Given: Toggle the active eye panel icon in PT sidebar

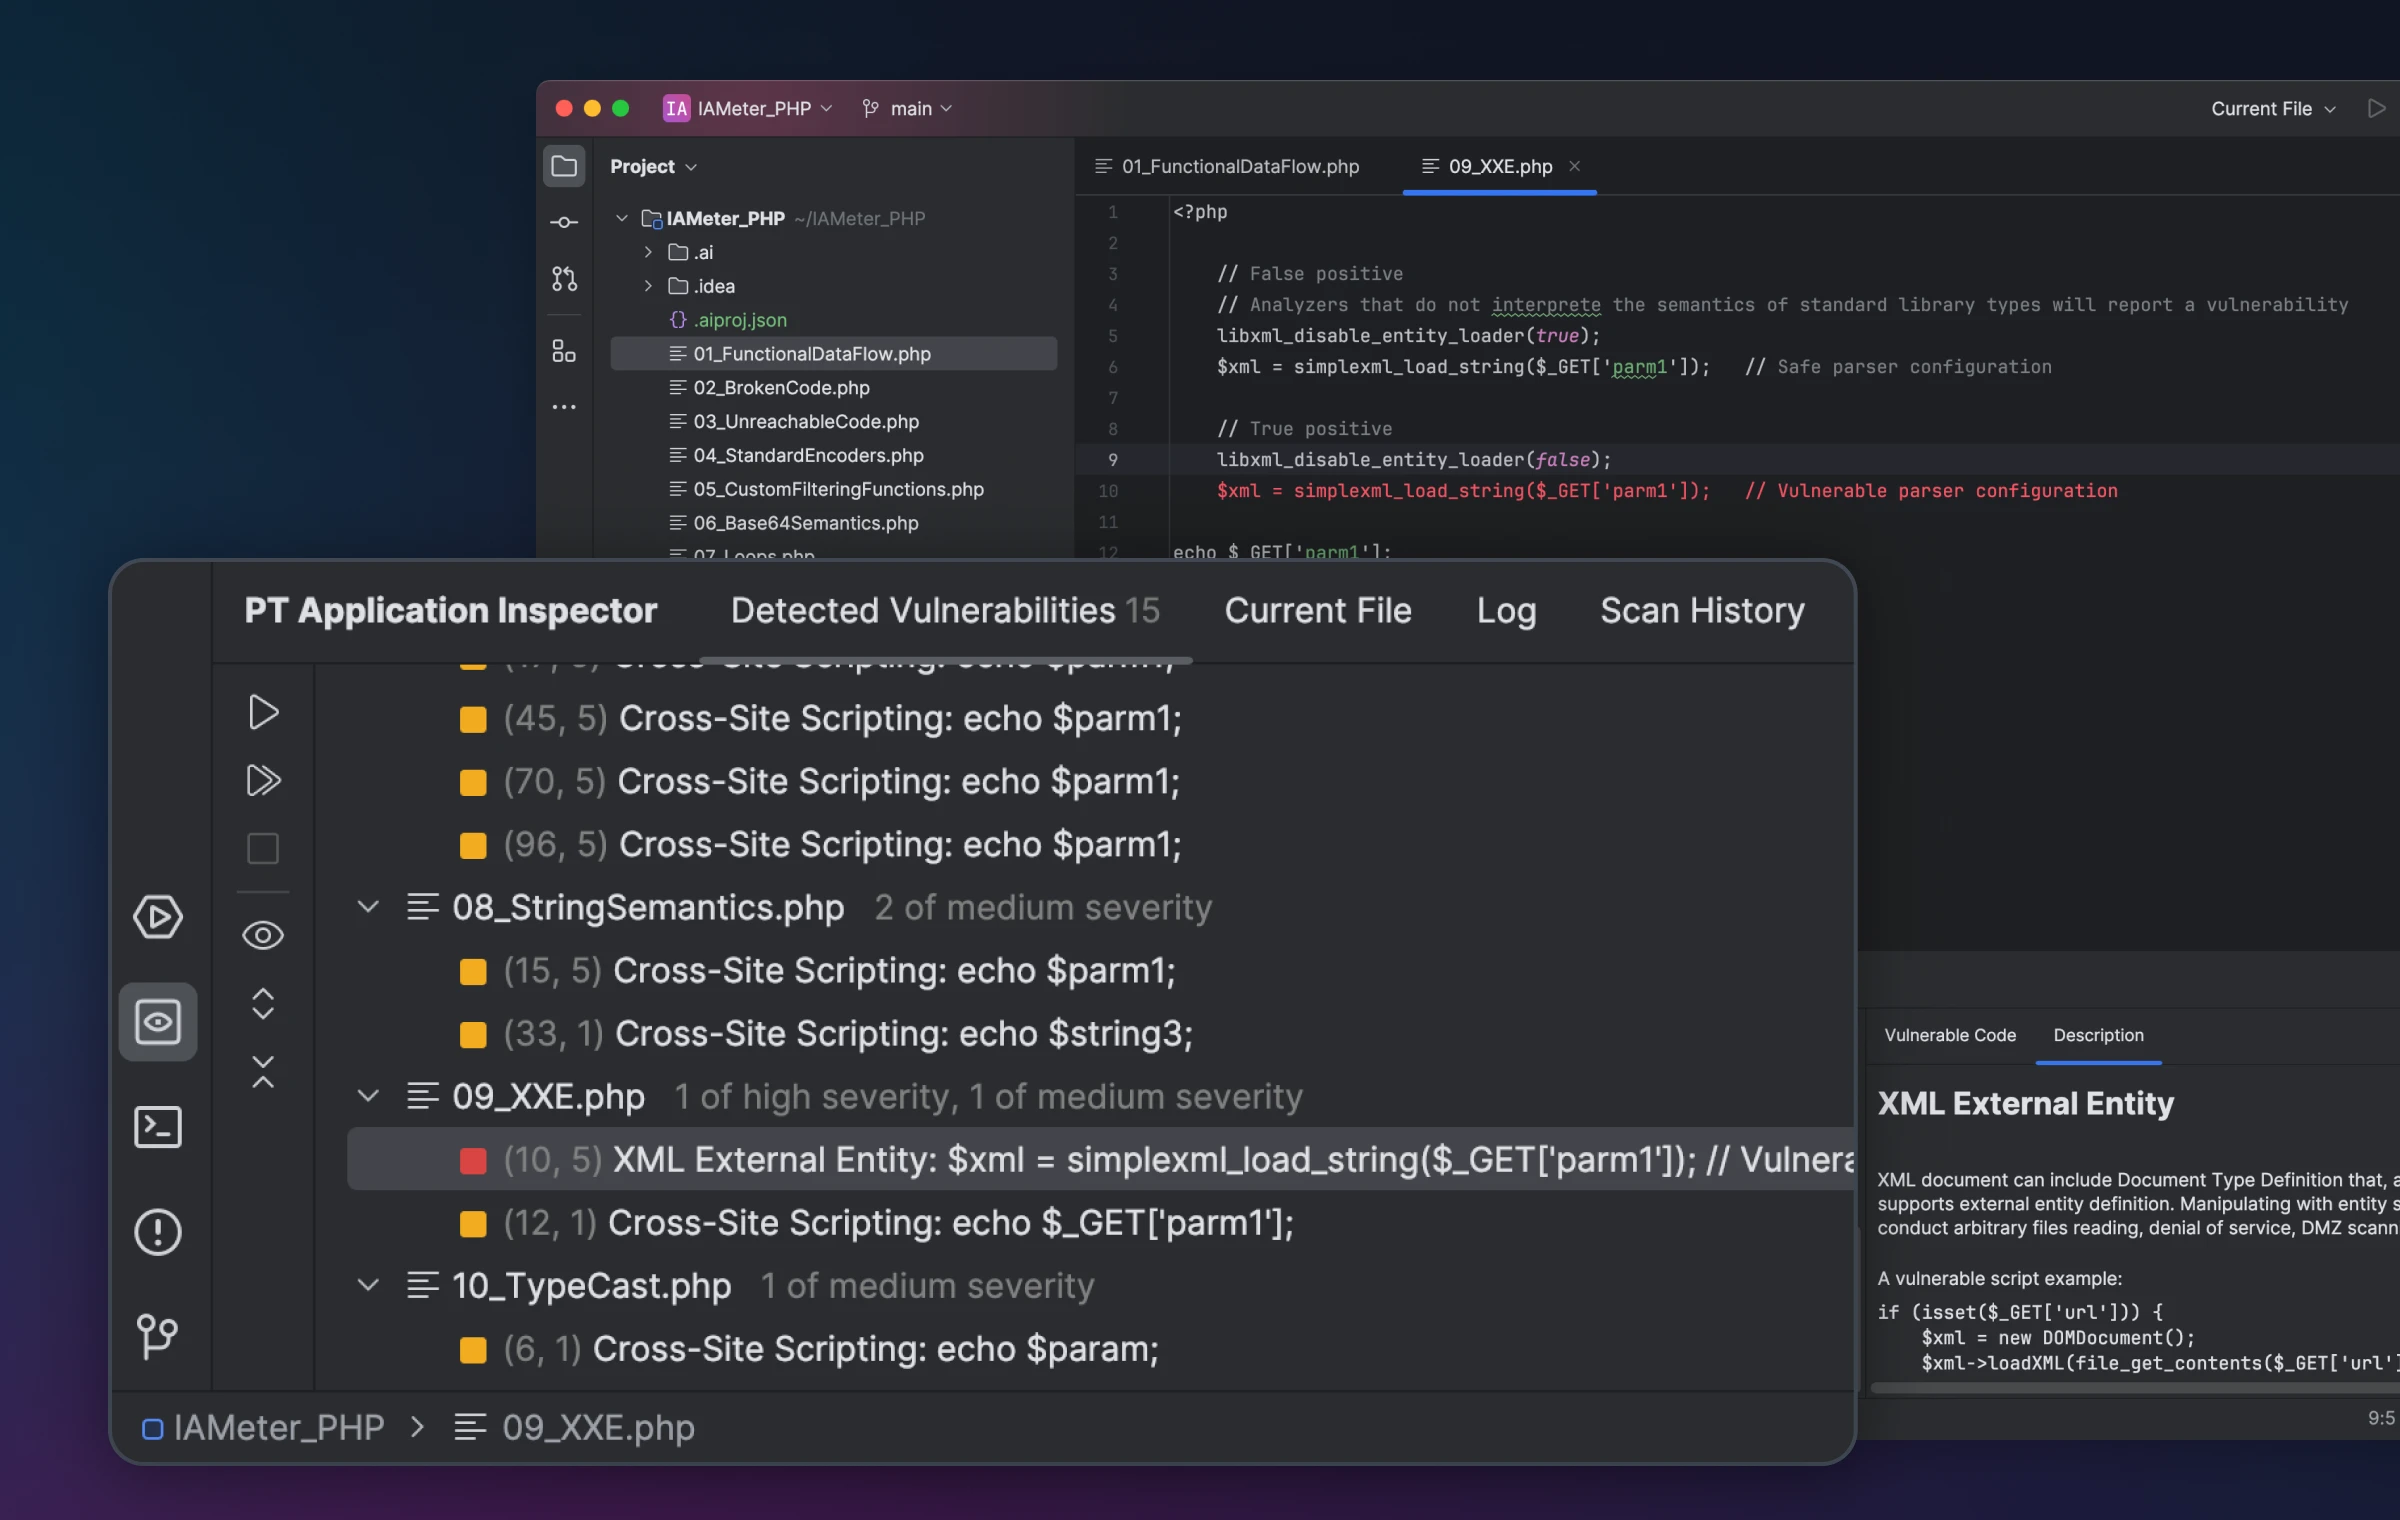Looking at the screenshot, I should coord(158,1021).
